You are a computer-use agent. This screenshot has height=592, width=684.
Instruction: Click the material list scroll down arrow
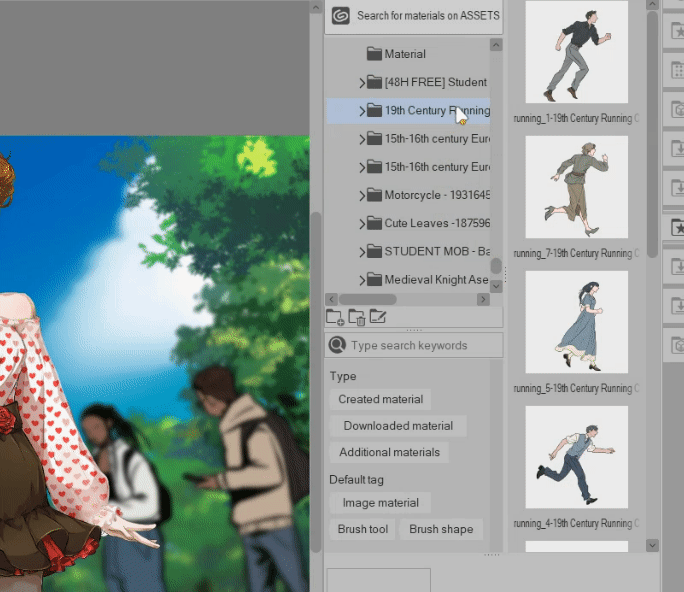click(652, 545)
